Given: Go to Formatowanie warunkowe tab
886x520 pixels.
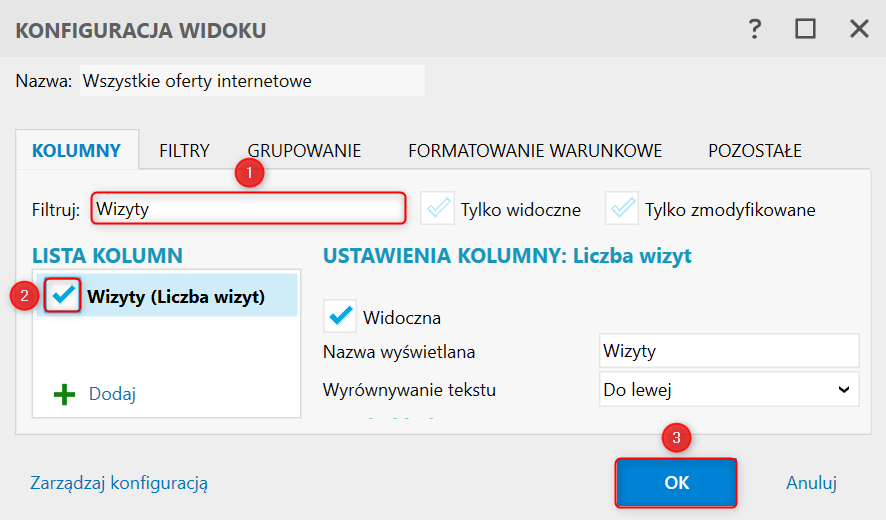Looking at the screenshot, I should click(535, 151).
